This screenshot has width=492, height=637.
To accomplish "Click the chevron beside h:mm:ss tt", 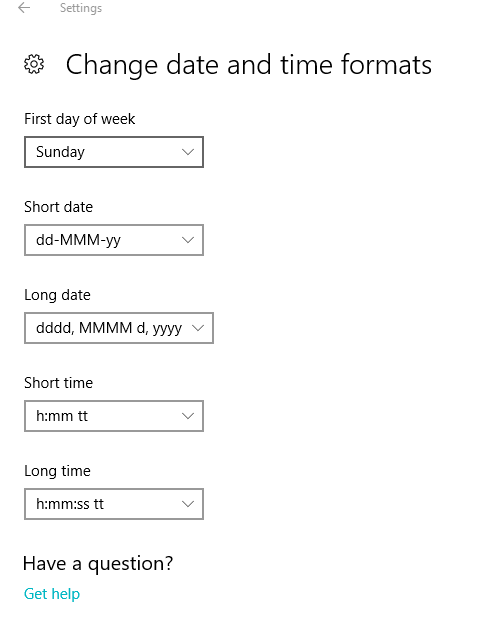I will (x=188, y=504).
